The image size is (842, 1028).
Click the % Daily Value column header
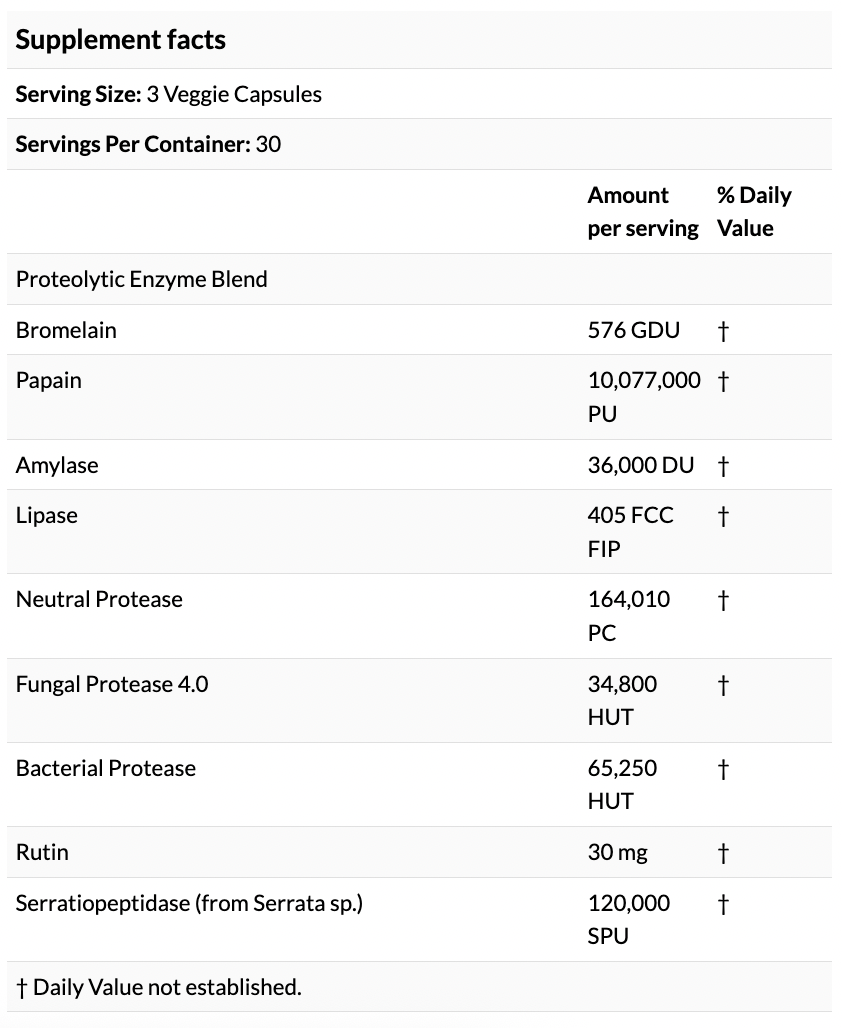(x=754, y=211)
